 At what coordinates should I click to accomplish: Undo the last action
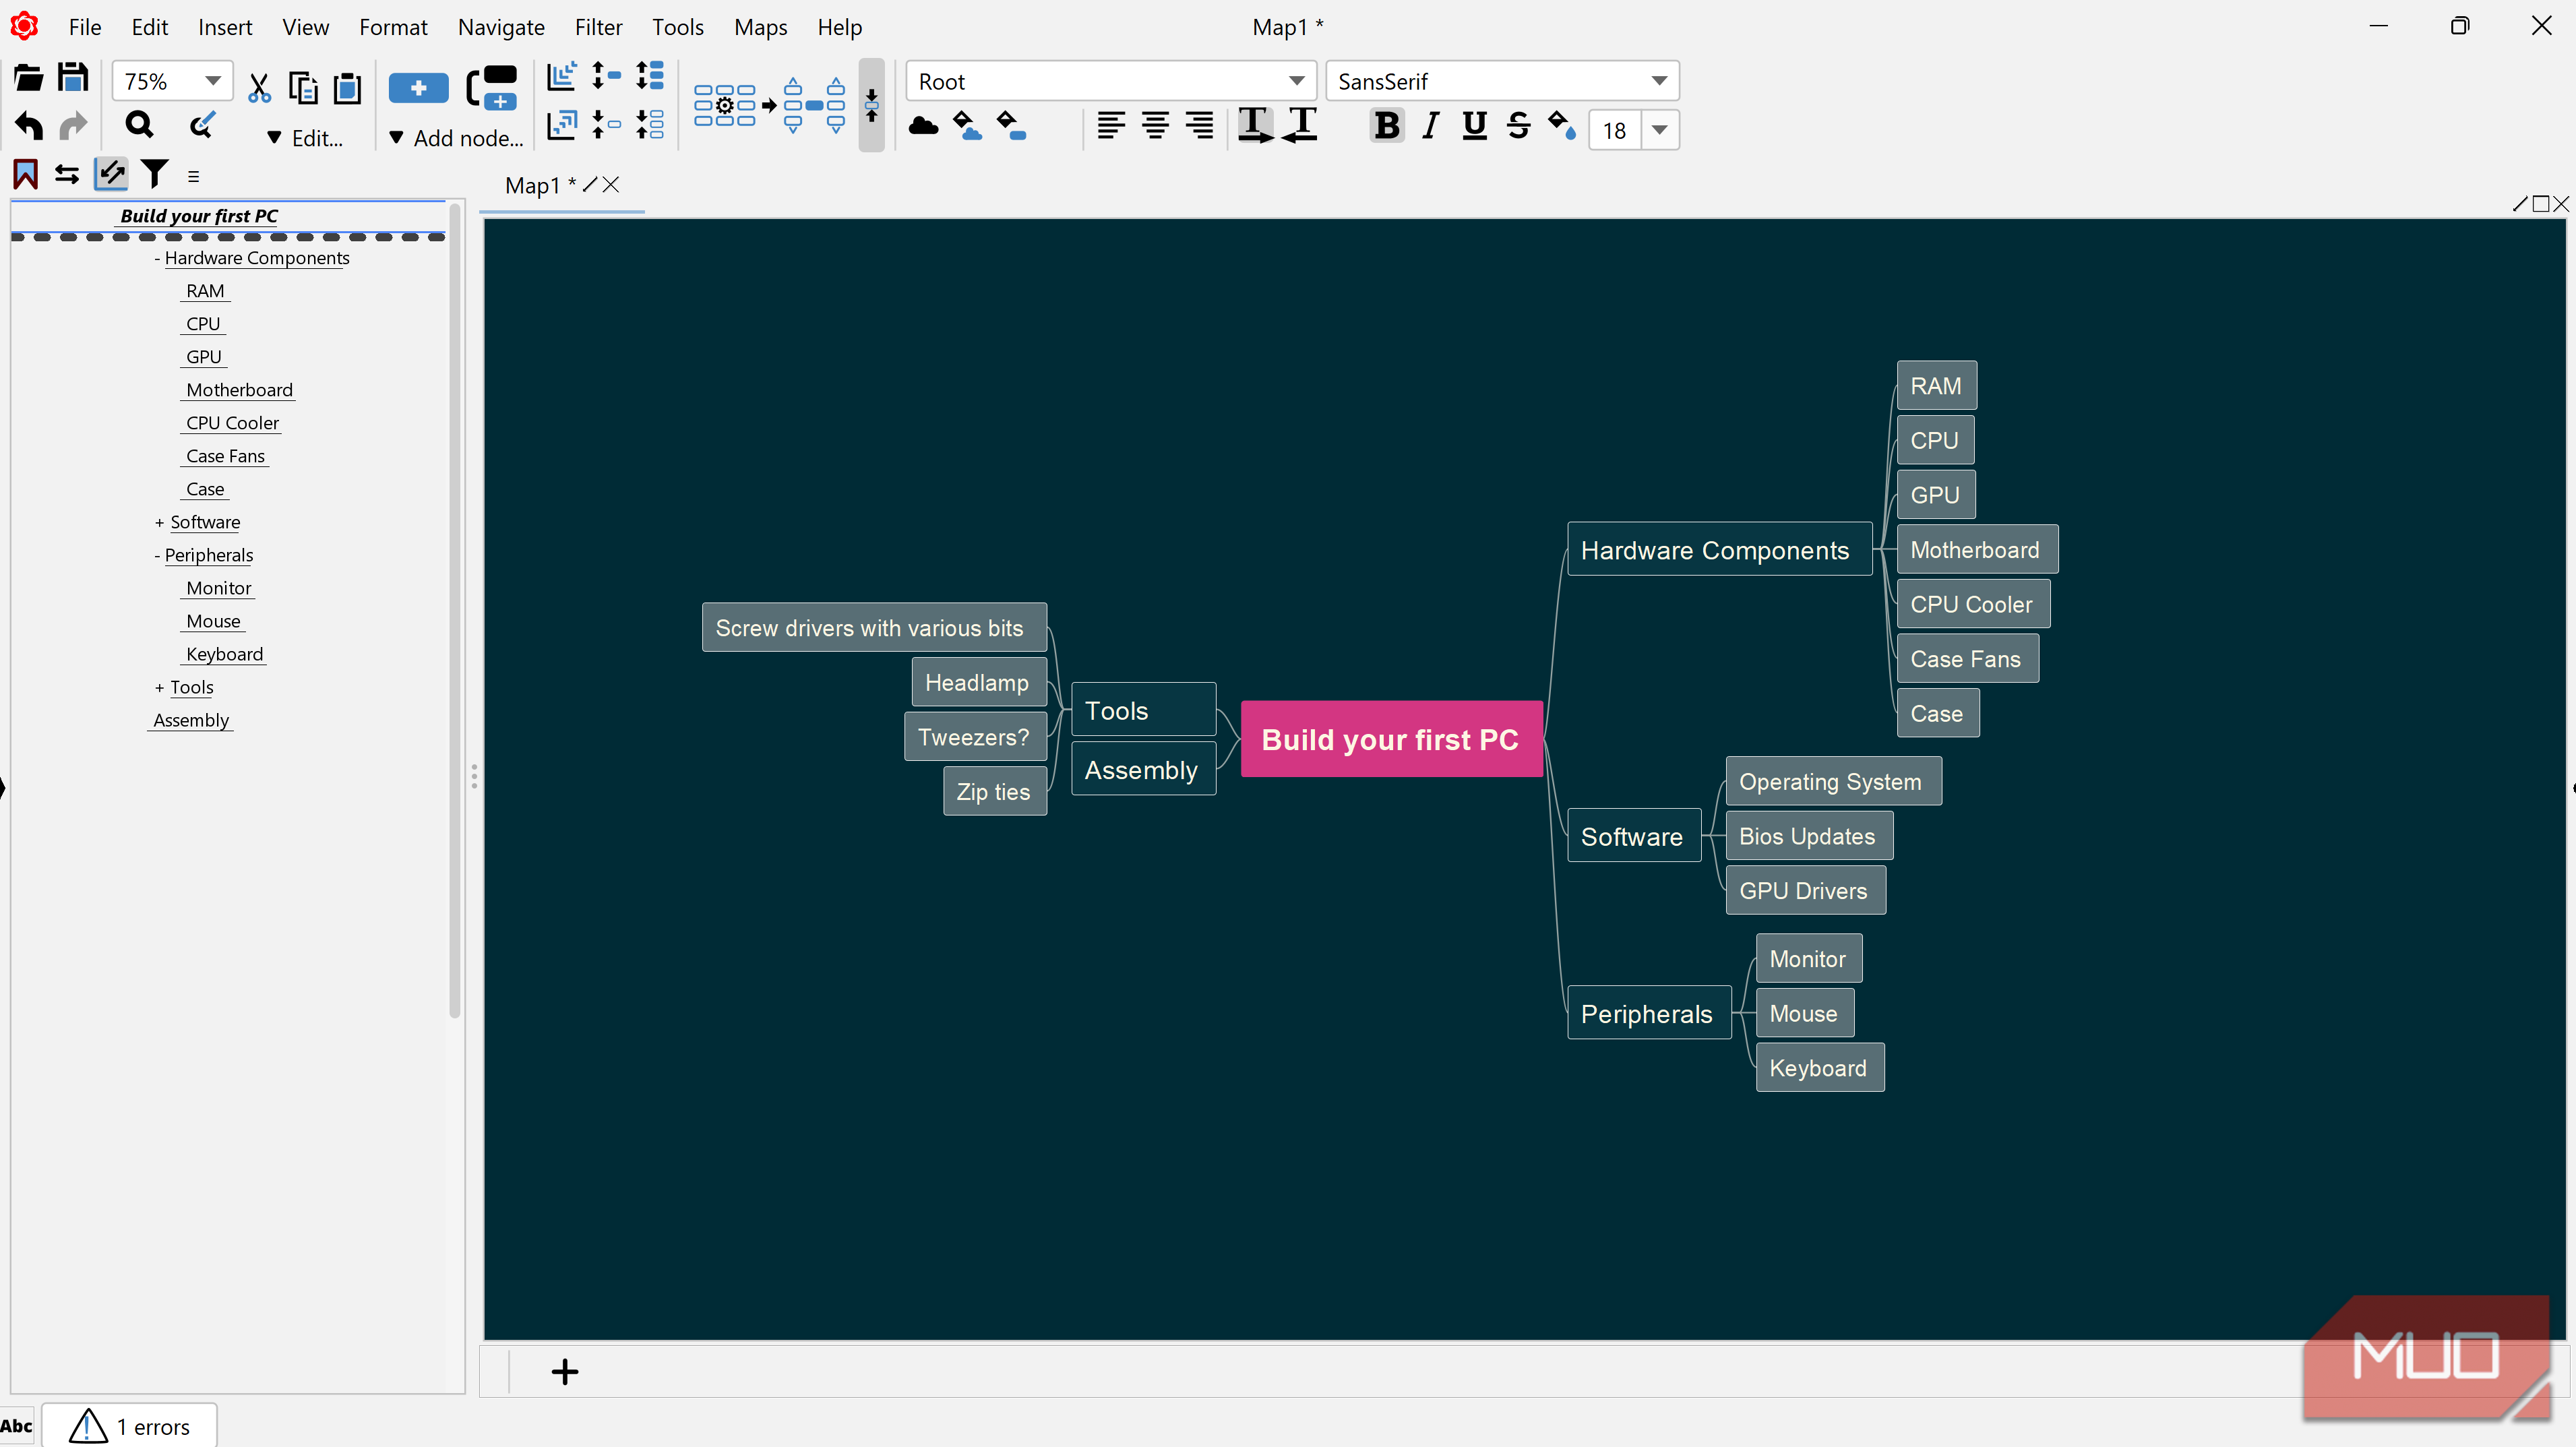pyautogui.click(x=29, y=126)
